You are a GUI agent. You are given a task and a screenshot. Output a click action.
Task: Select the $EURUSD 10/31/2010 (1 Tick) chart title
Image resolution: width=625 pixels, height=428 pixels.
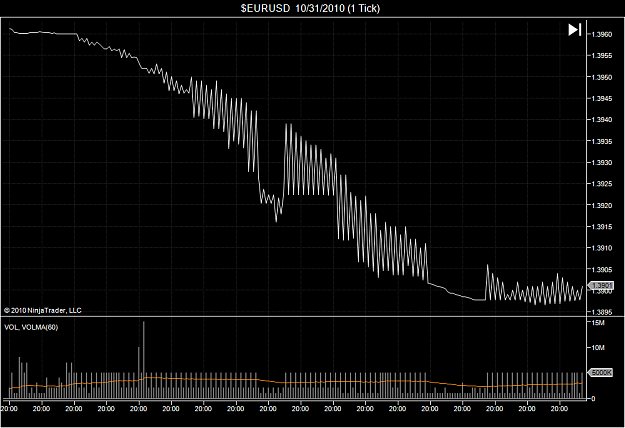coord(310,8)
